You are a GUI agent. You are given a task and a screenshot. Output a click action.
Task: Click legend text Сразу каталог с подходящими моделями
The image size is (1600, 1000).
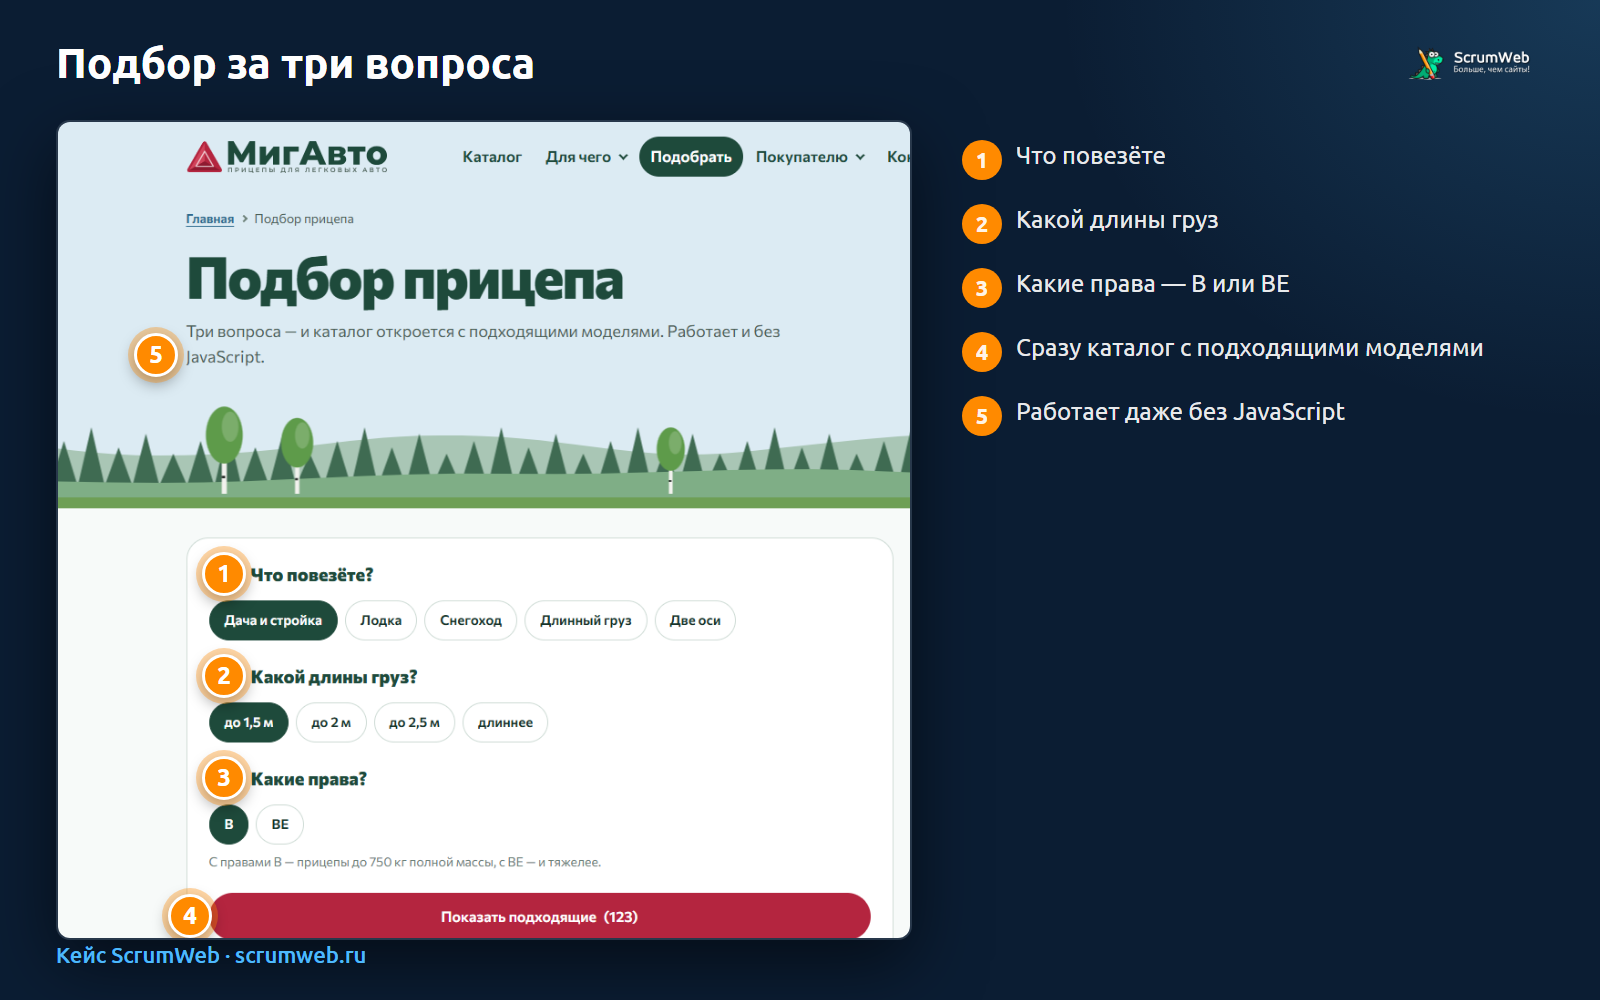point(1250,348)
